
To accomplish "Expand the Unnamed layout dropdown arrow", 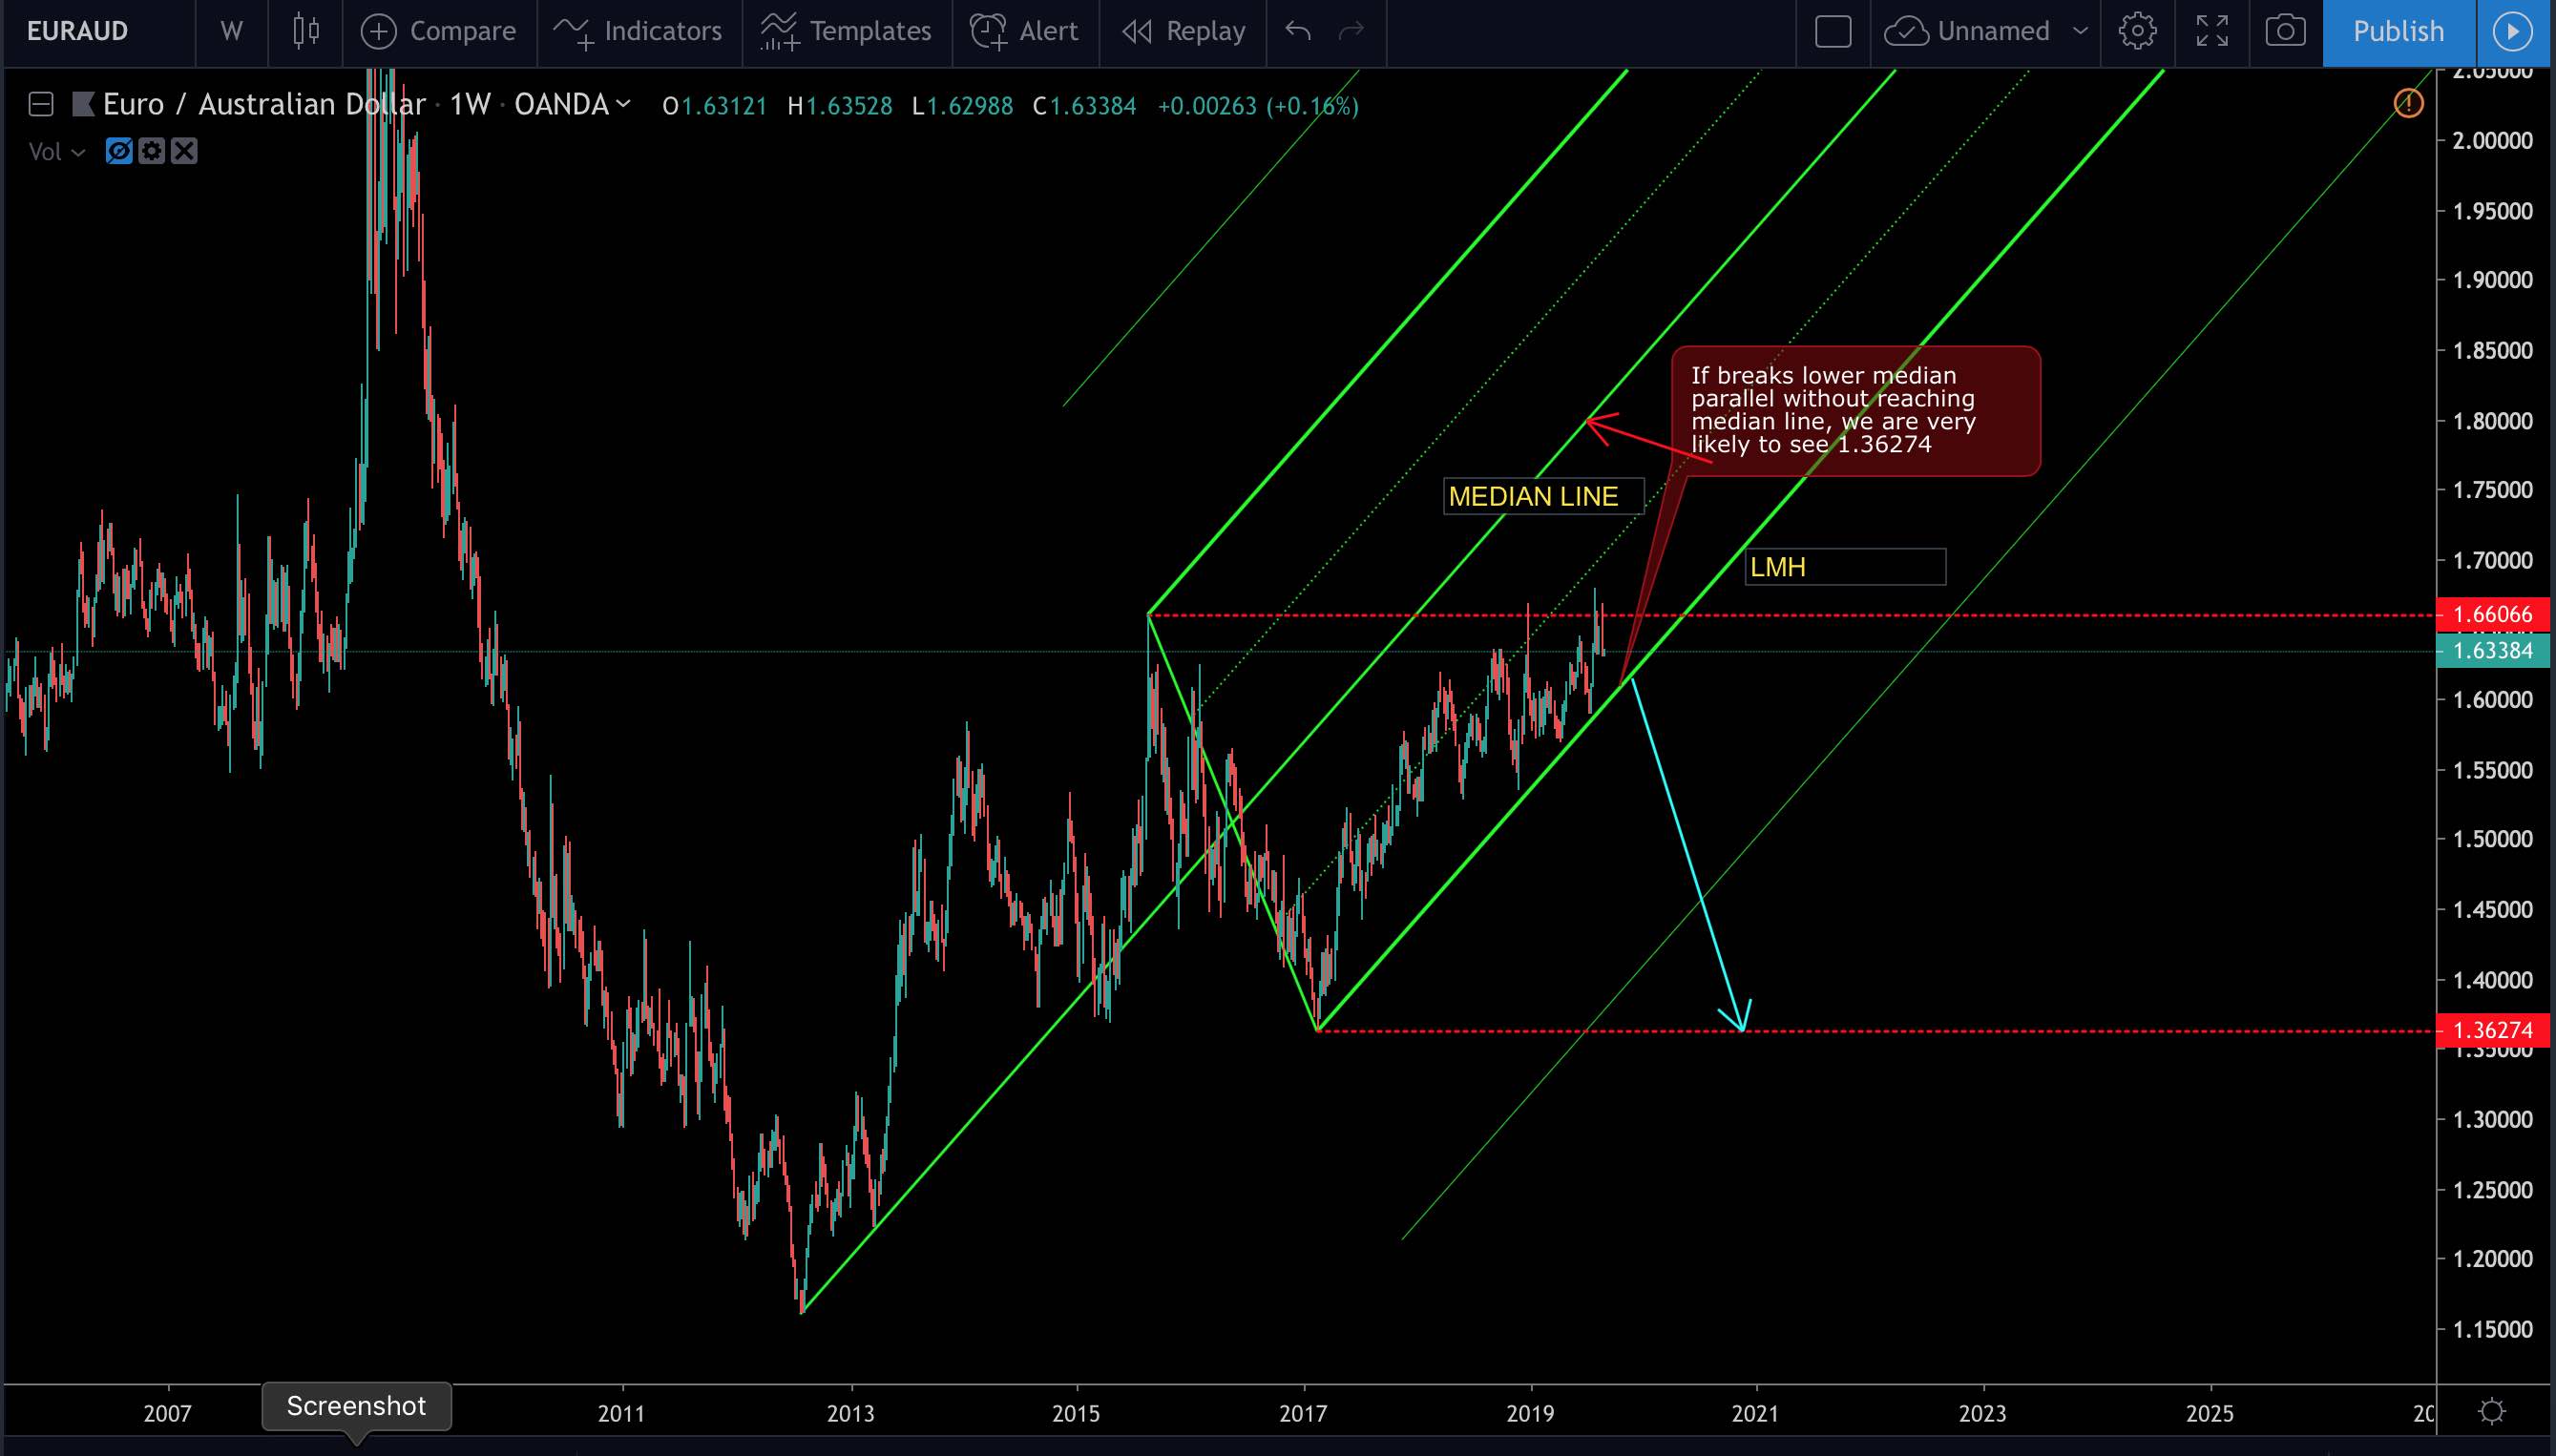I will (2081, 31).
